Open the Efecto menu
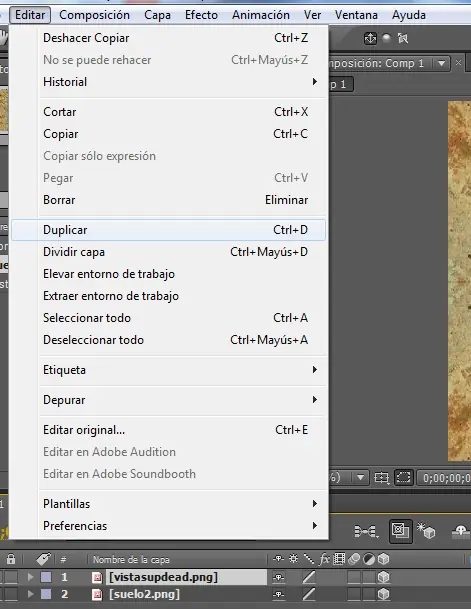The width and height of the screenshot is (471, 609). 201,15
